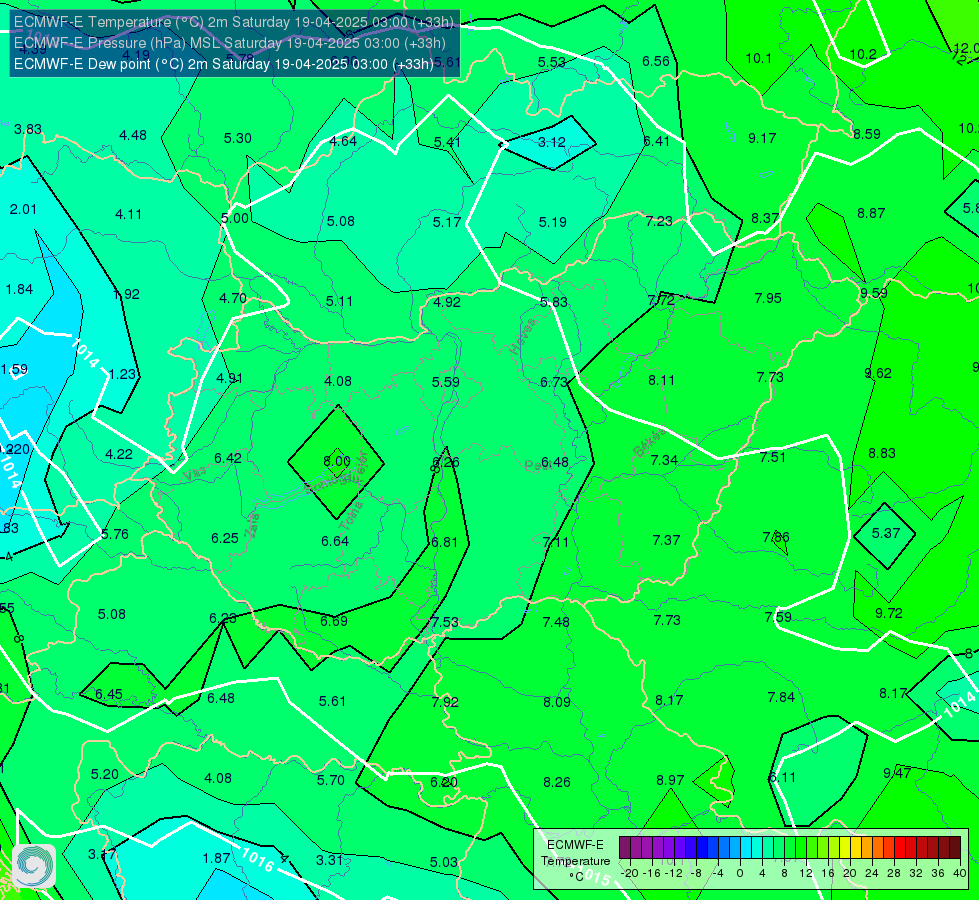The image size is (979, 900).
Task: Click the 5.19 grid value
Action: 553,222
